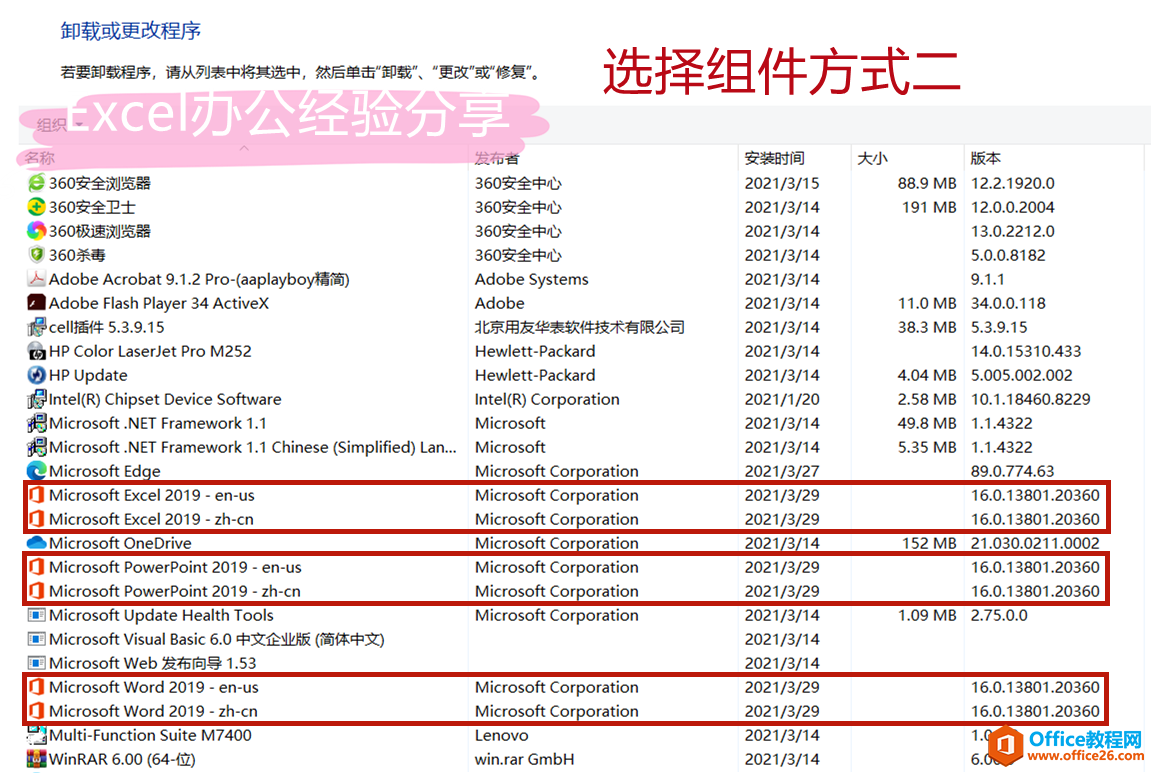Viewport: 1151px width, 773px height.
Task: Click the Microsoft Edge icon
Action: [x=36, y=471]
